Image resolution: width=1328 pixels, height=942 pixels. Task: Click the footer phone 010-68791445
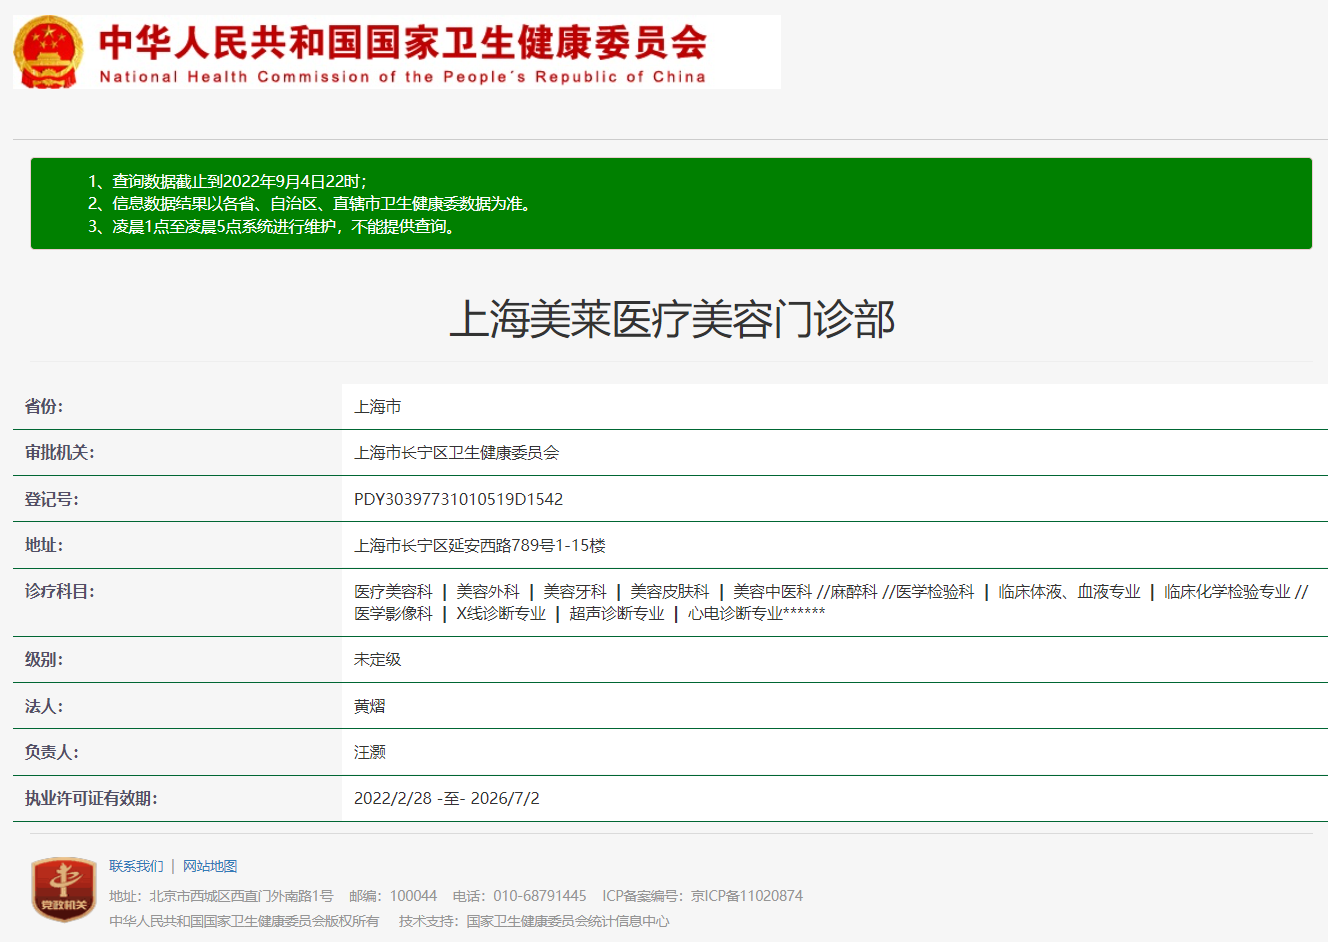coord(540,896)
